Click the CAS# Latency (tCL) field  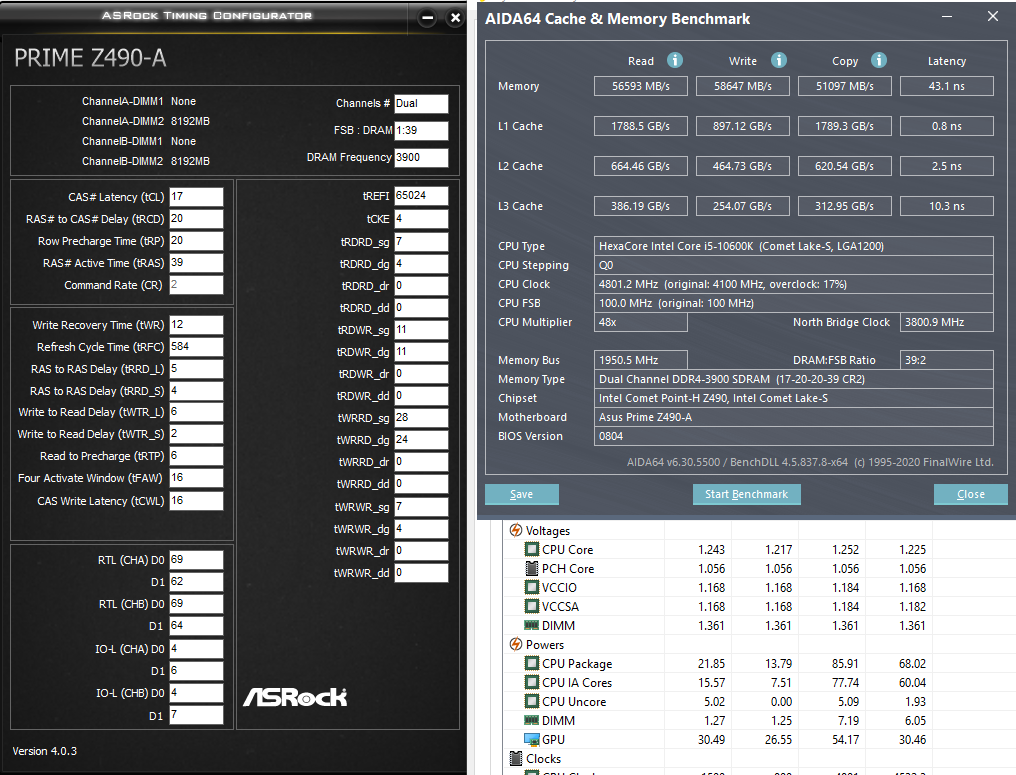click(196, 196)
